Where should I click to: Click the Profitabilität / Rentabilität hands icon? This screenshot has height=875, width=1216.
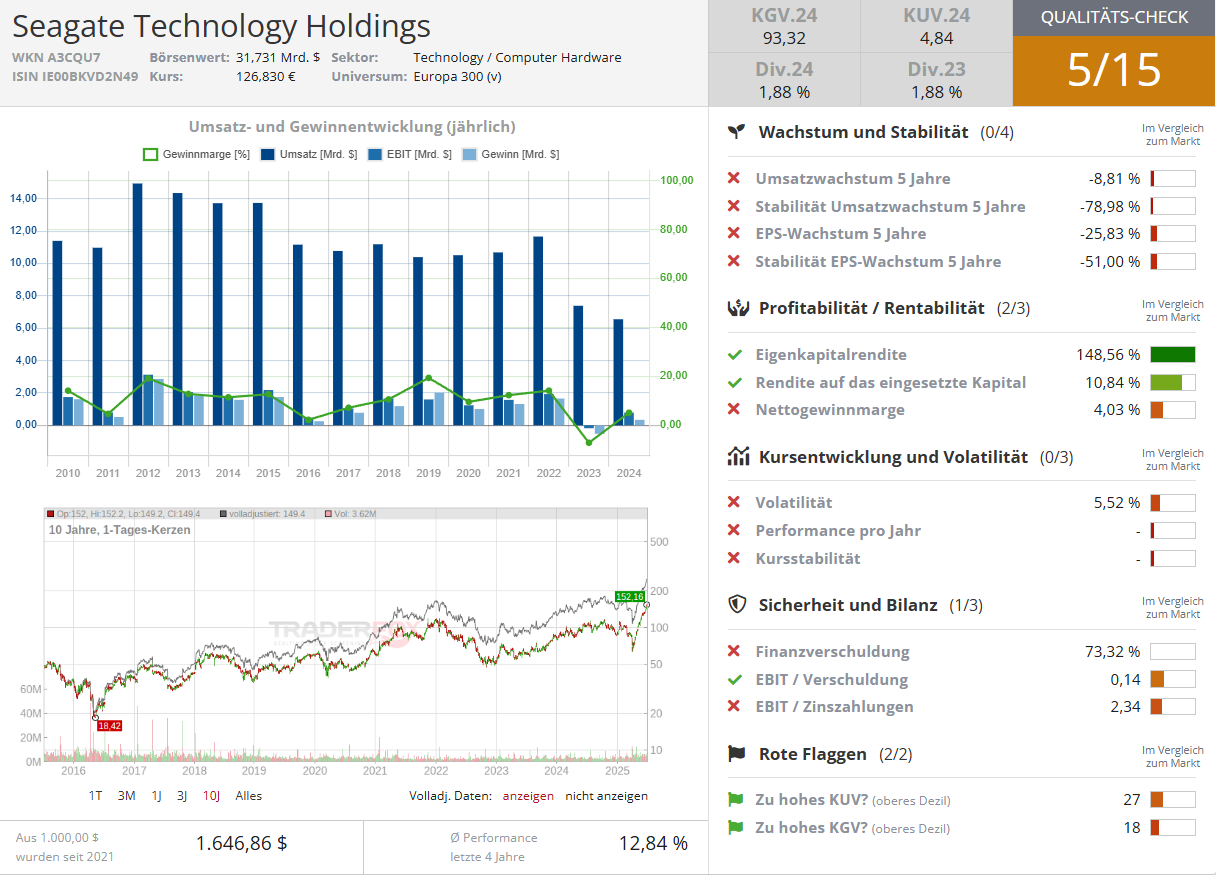(738, 308)
